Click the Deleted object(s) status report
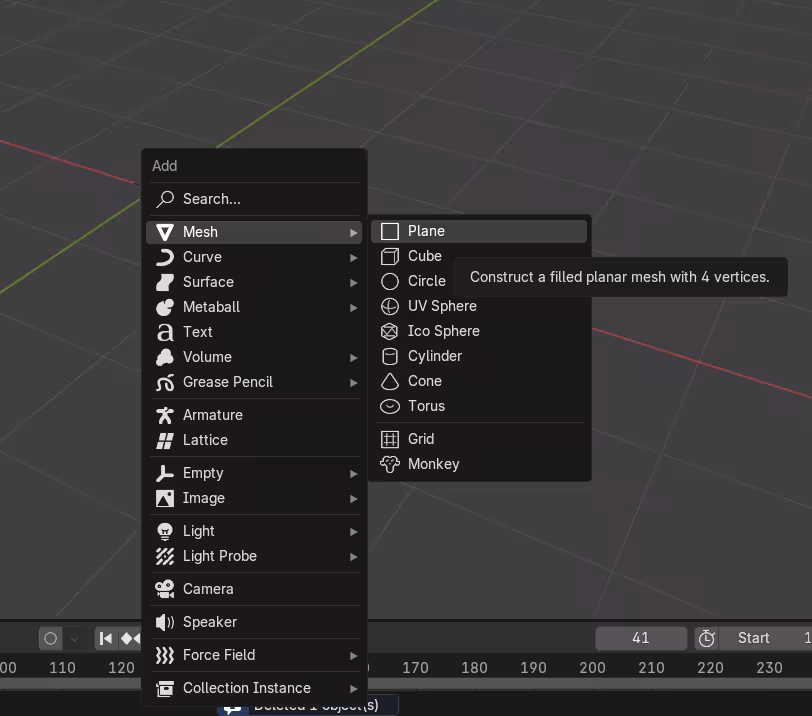Image resolution: width=812 pixels, height=716 pixels. point(308,706)
